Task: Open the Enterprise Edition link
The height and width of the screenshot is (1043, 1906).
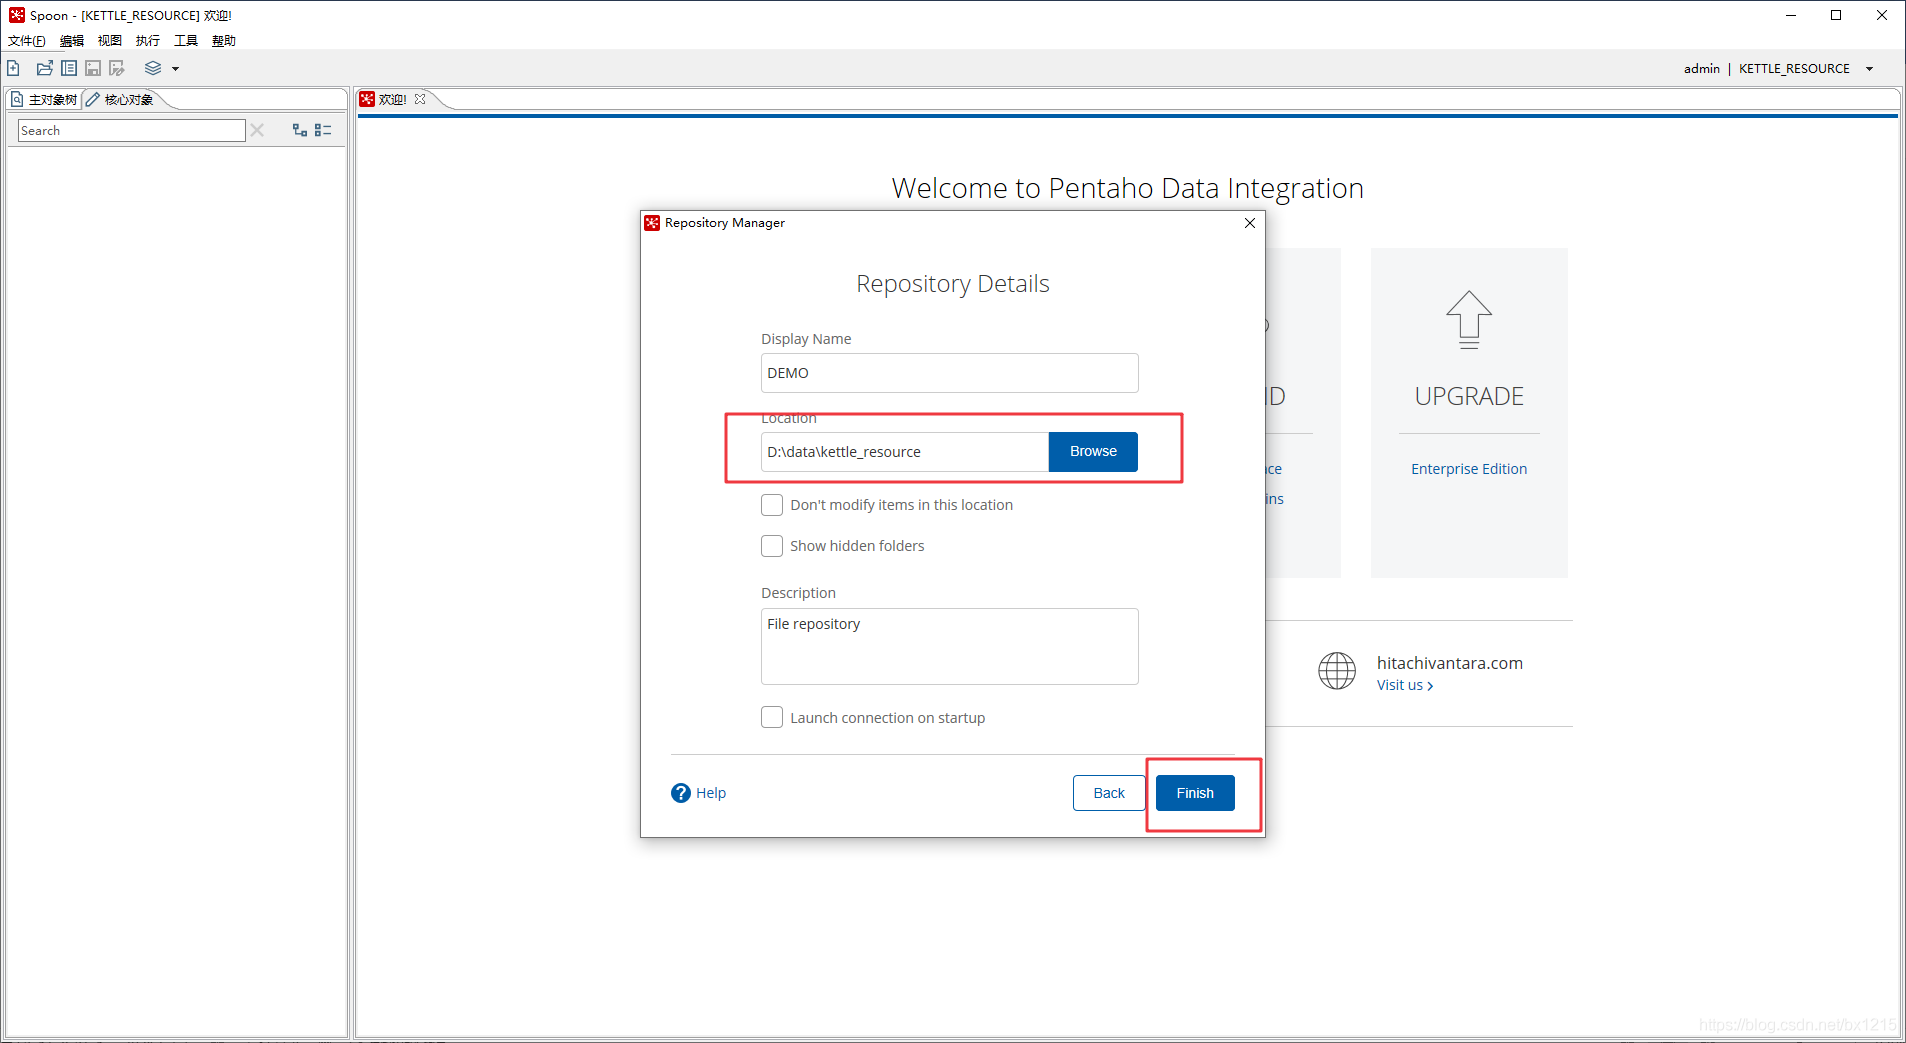Action: (1469, 469)
